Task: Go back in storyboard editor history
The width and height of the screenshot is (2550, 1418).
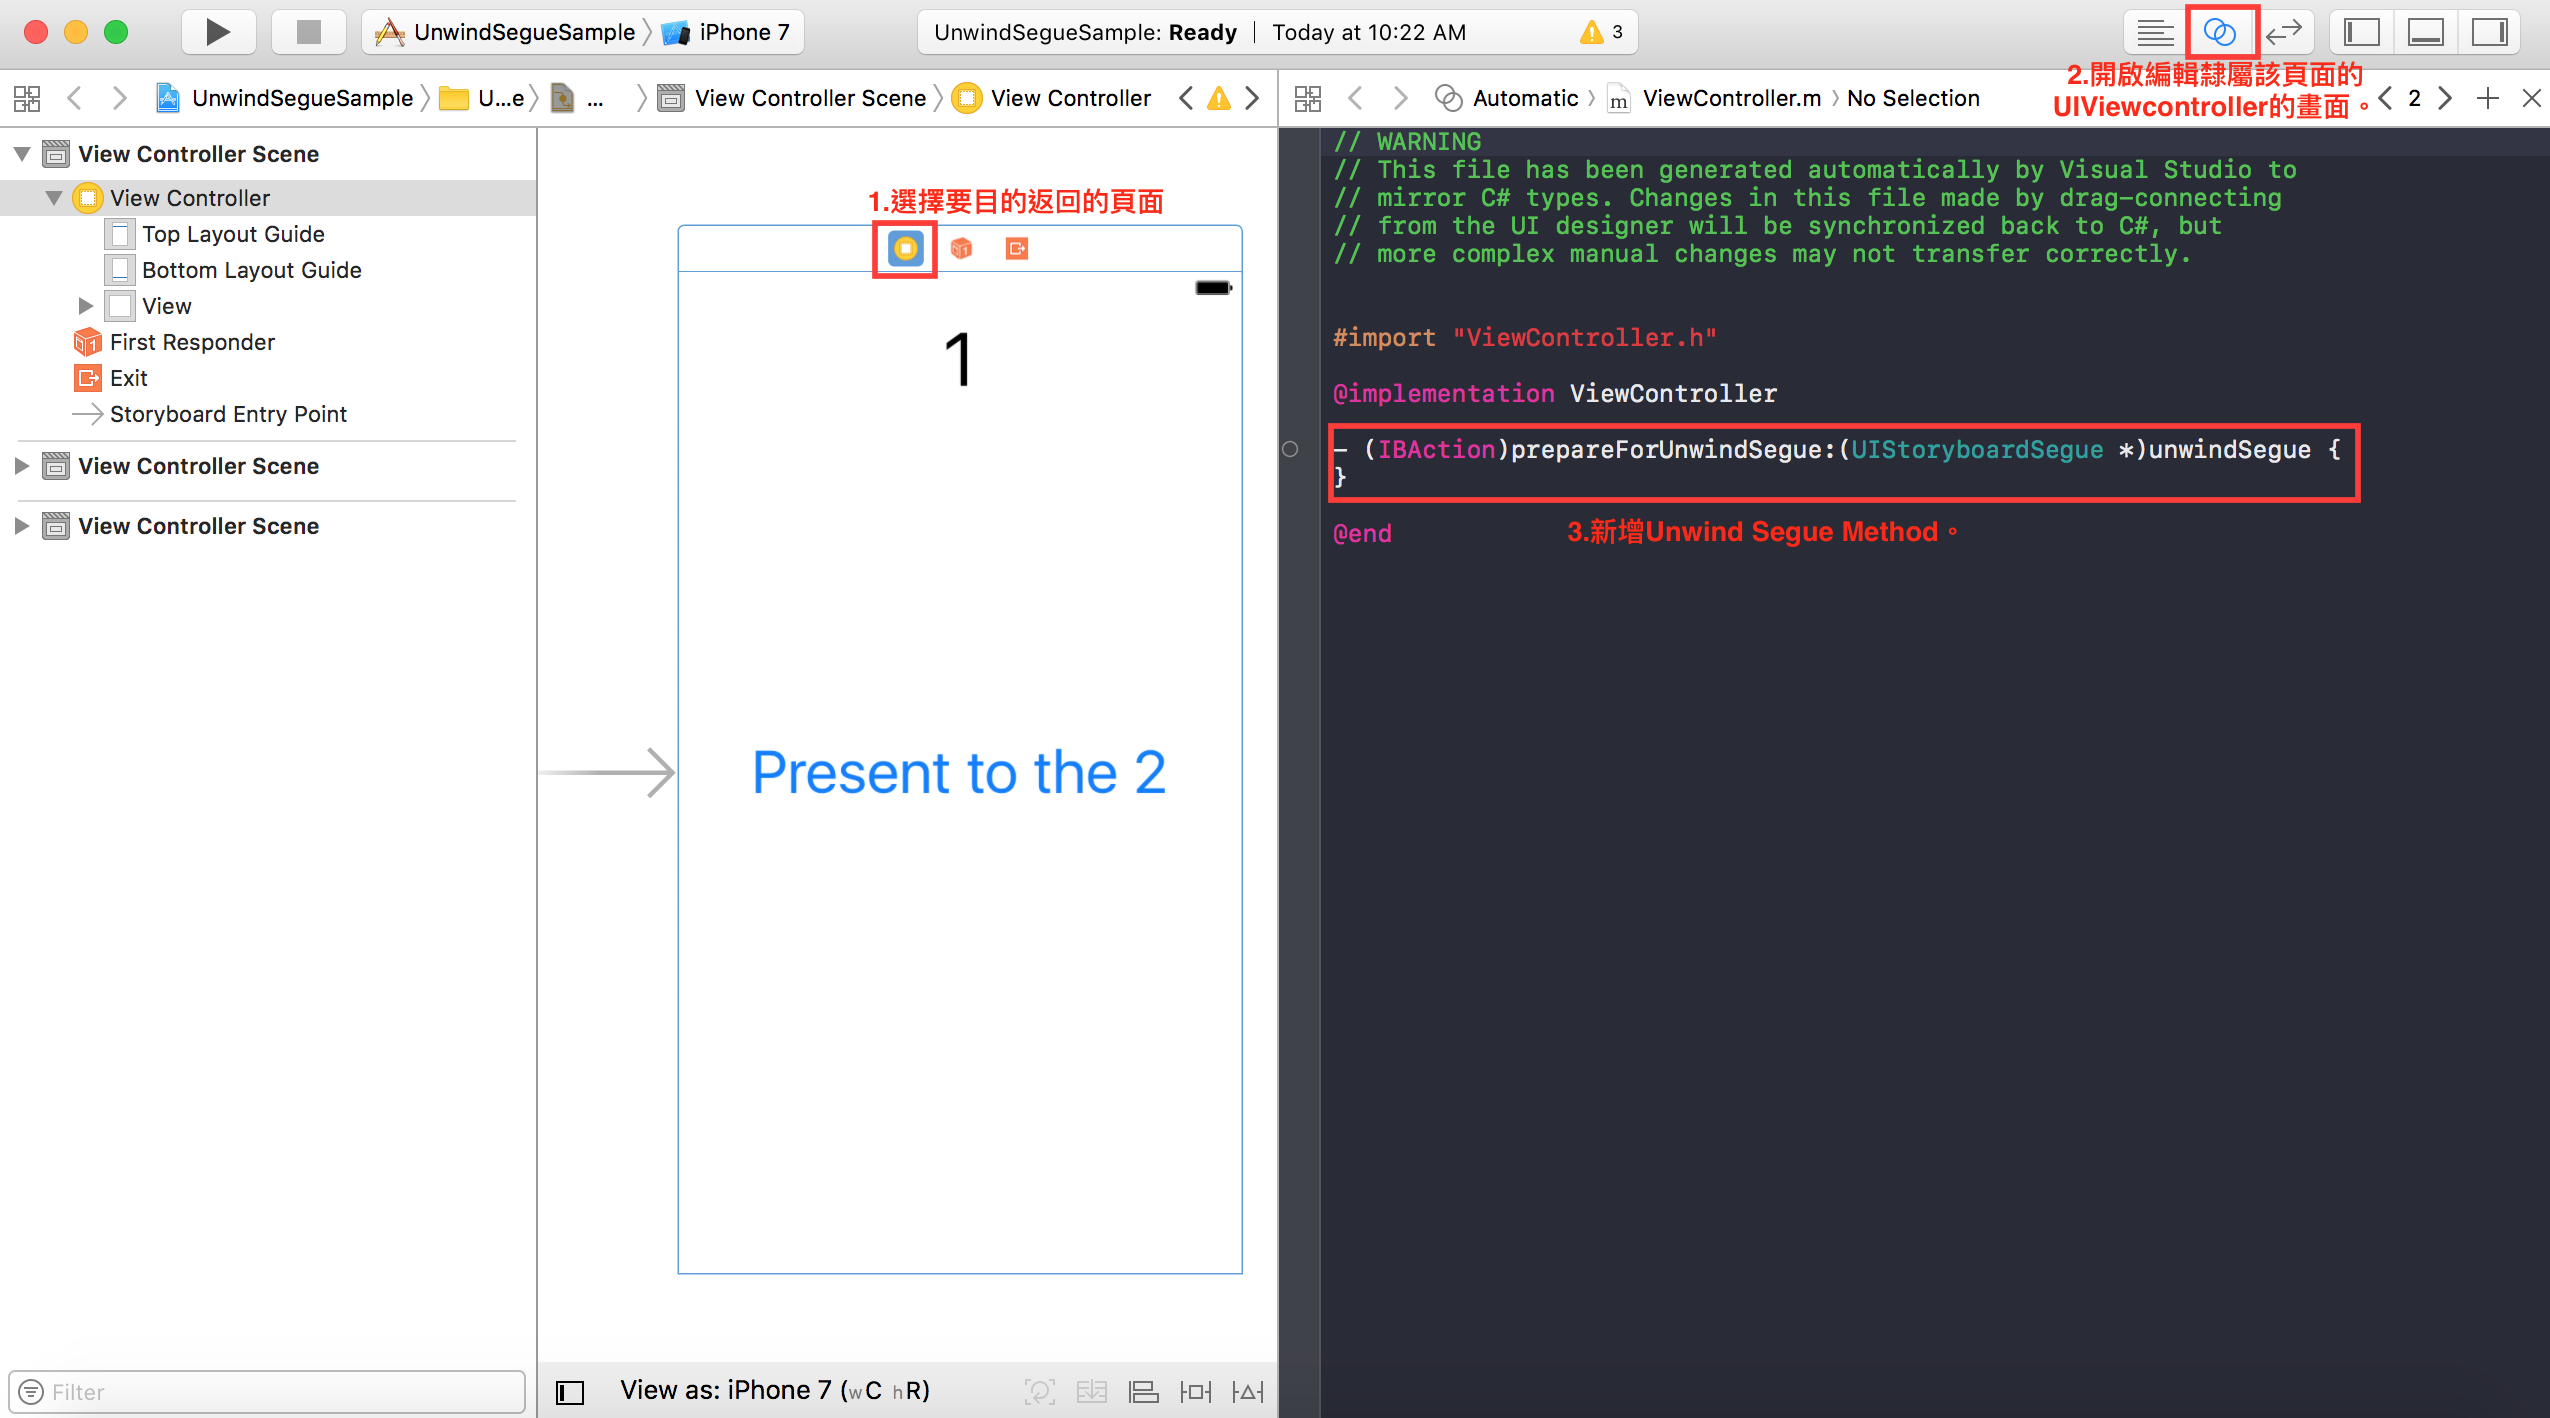Action: click(x=74, y=98)
